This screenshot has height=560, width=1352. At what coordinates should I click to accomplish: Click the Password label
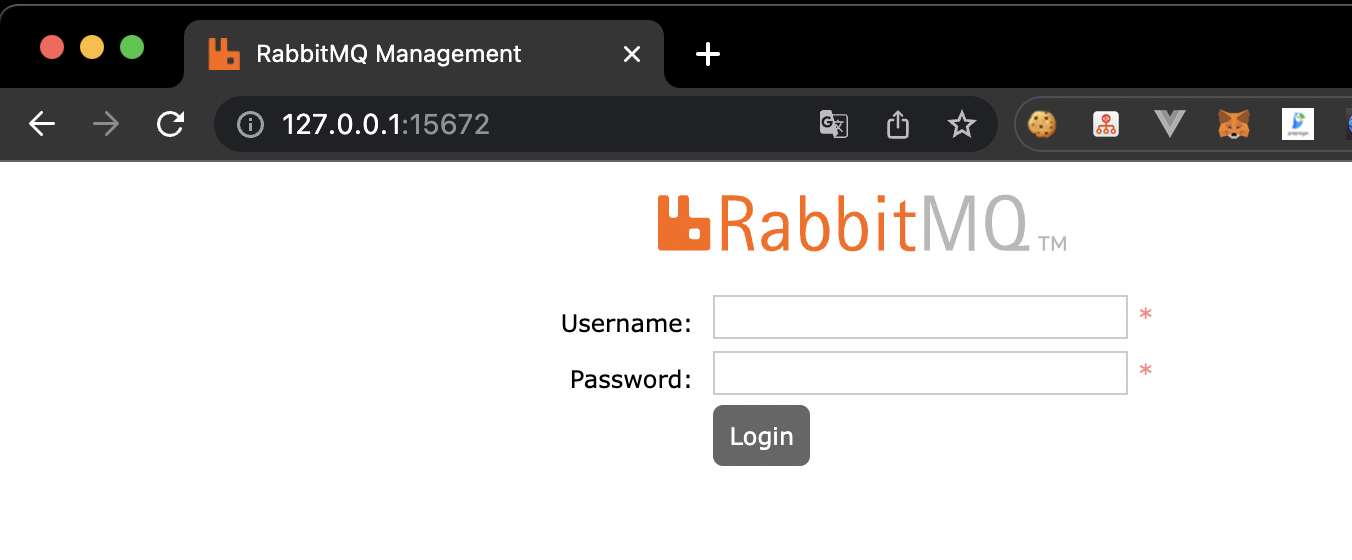[631, 379]
